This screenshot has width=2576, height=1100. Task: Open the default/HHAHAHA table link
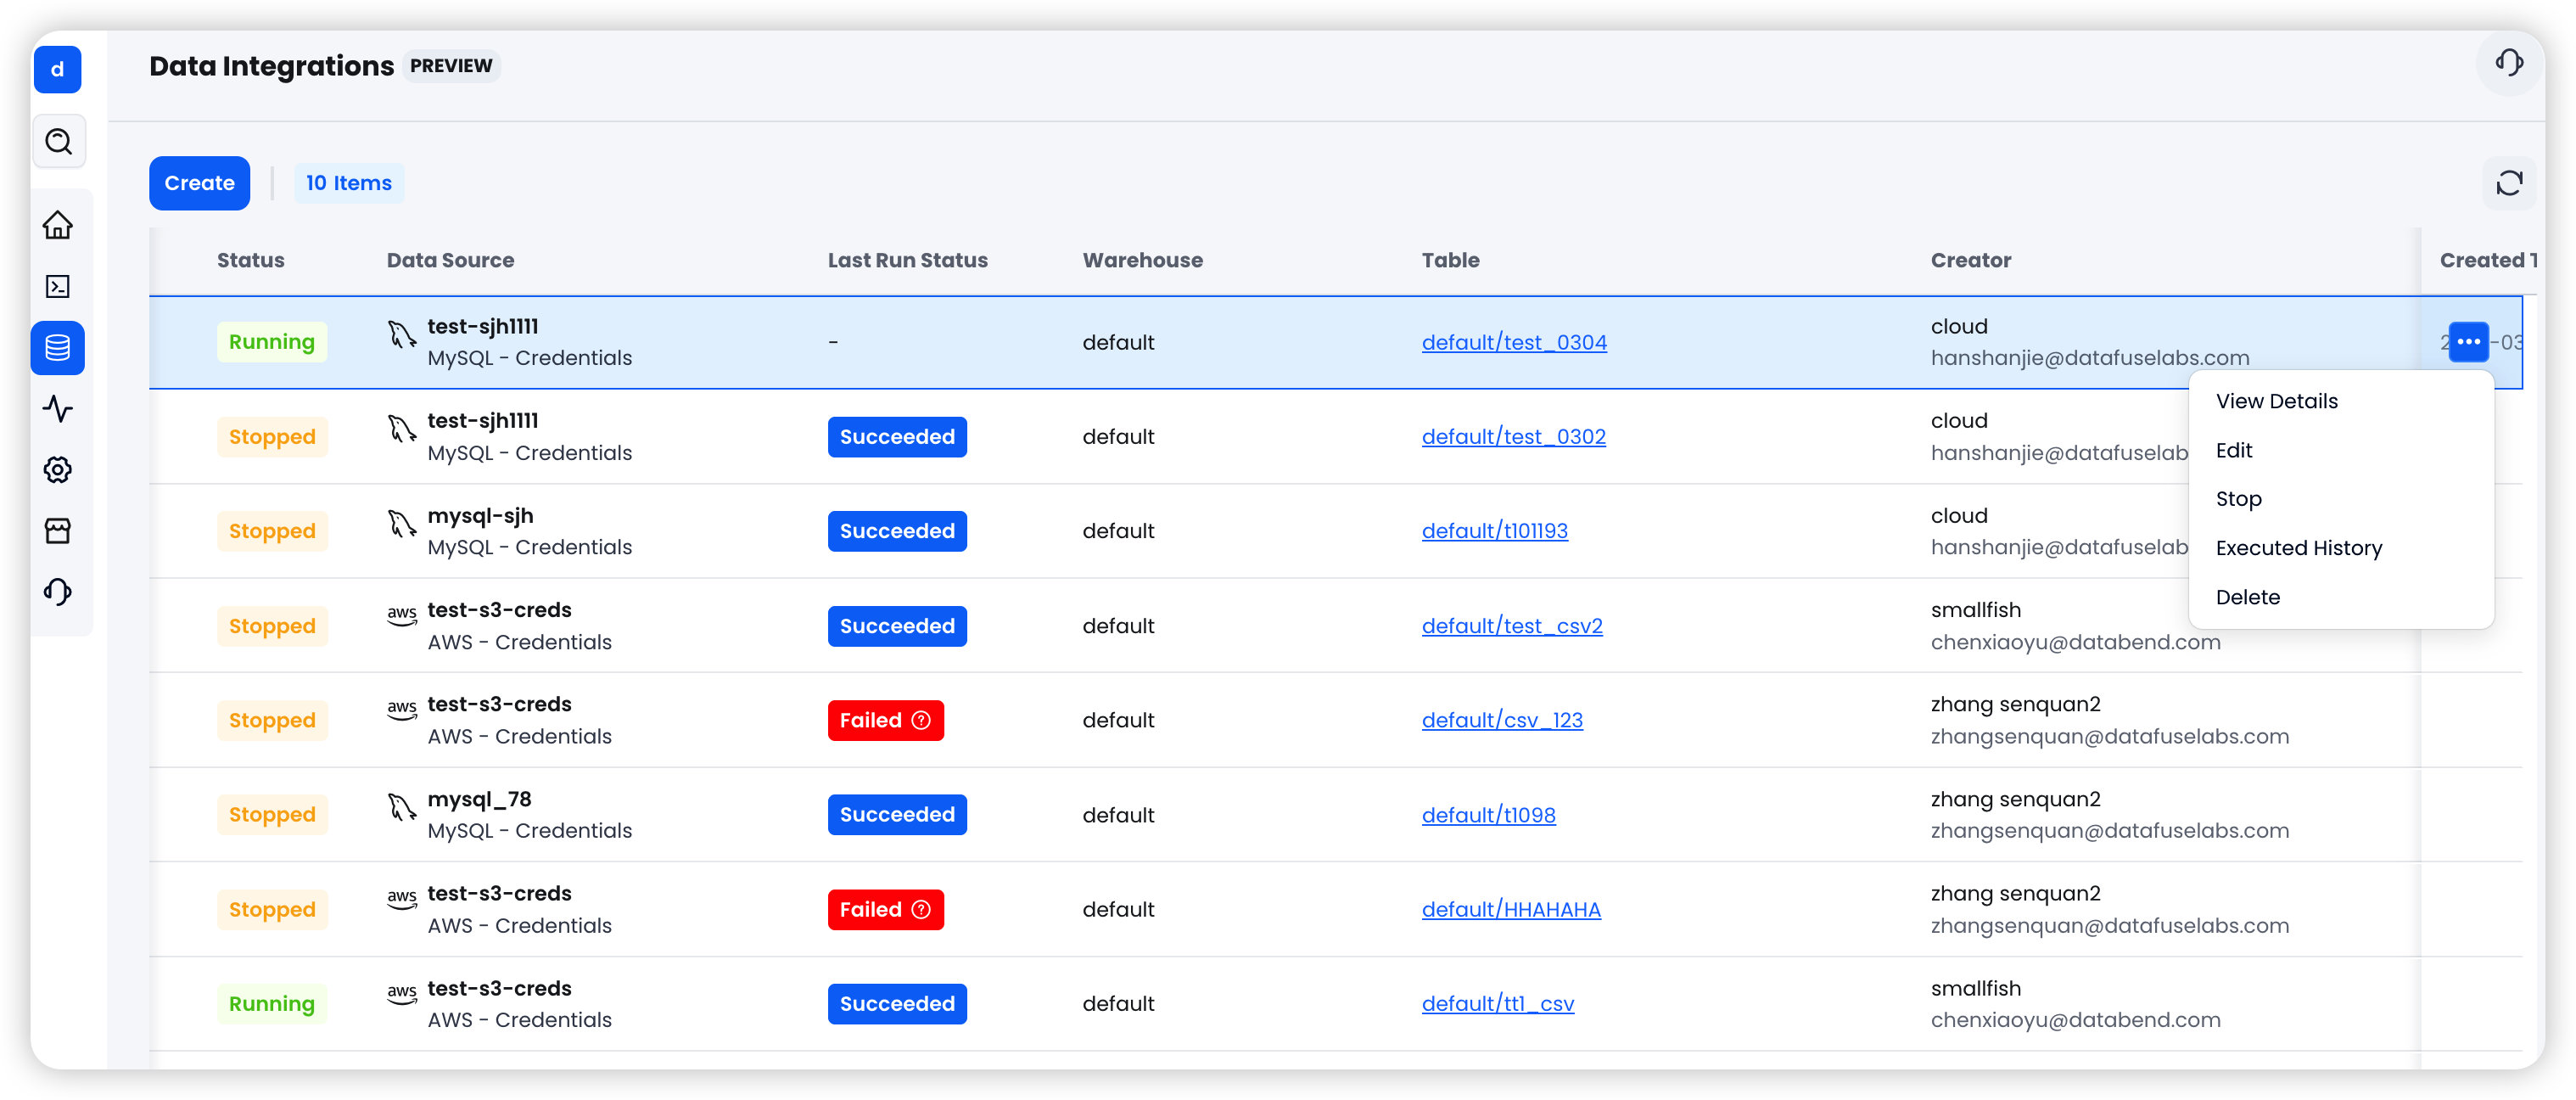click(x=1510, y=909)
